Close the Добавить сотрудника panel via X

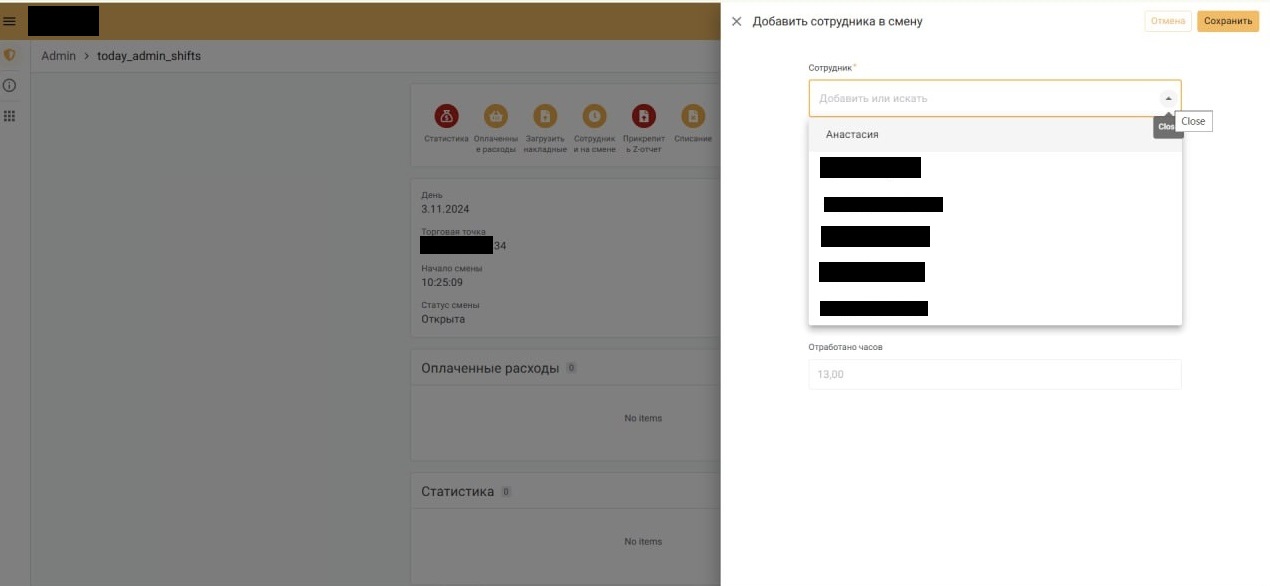tap(737, 21)
